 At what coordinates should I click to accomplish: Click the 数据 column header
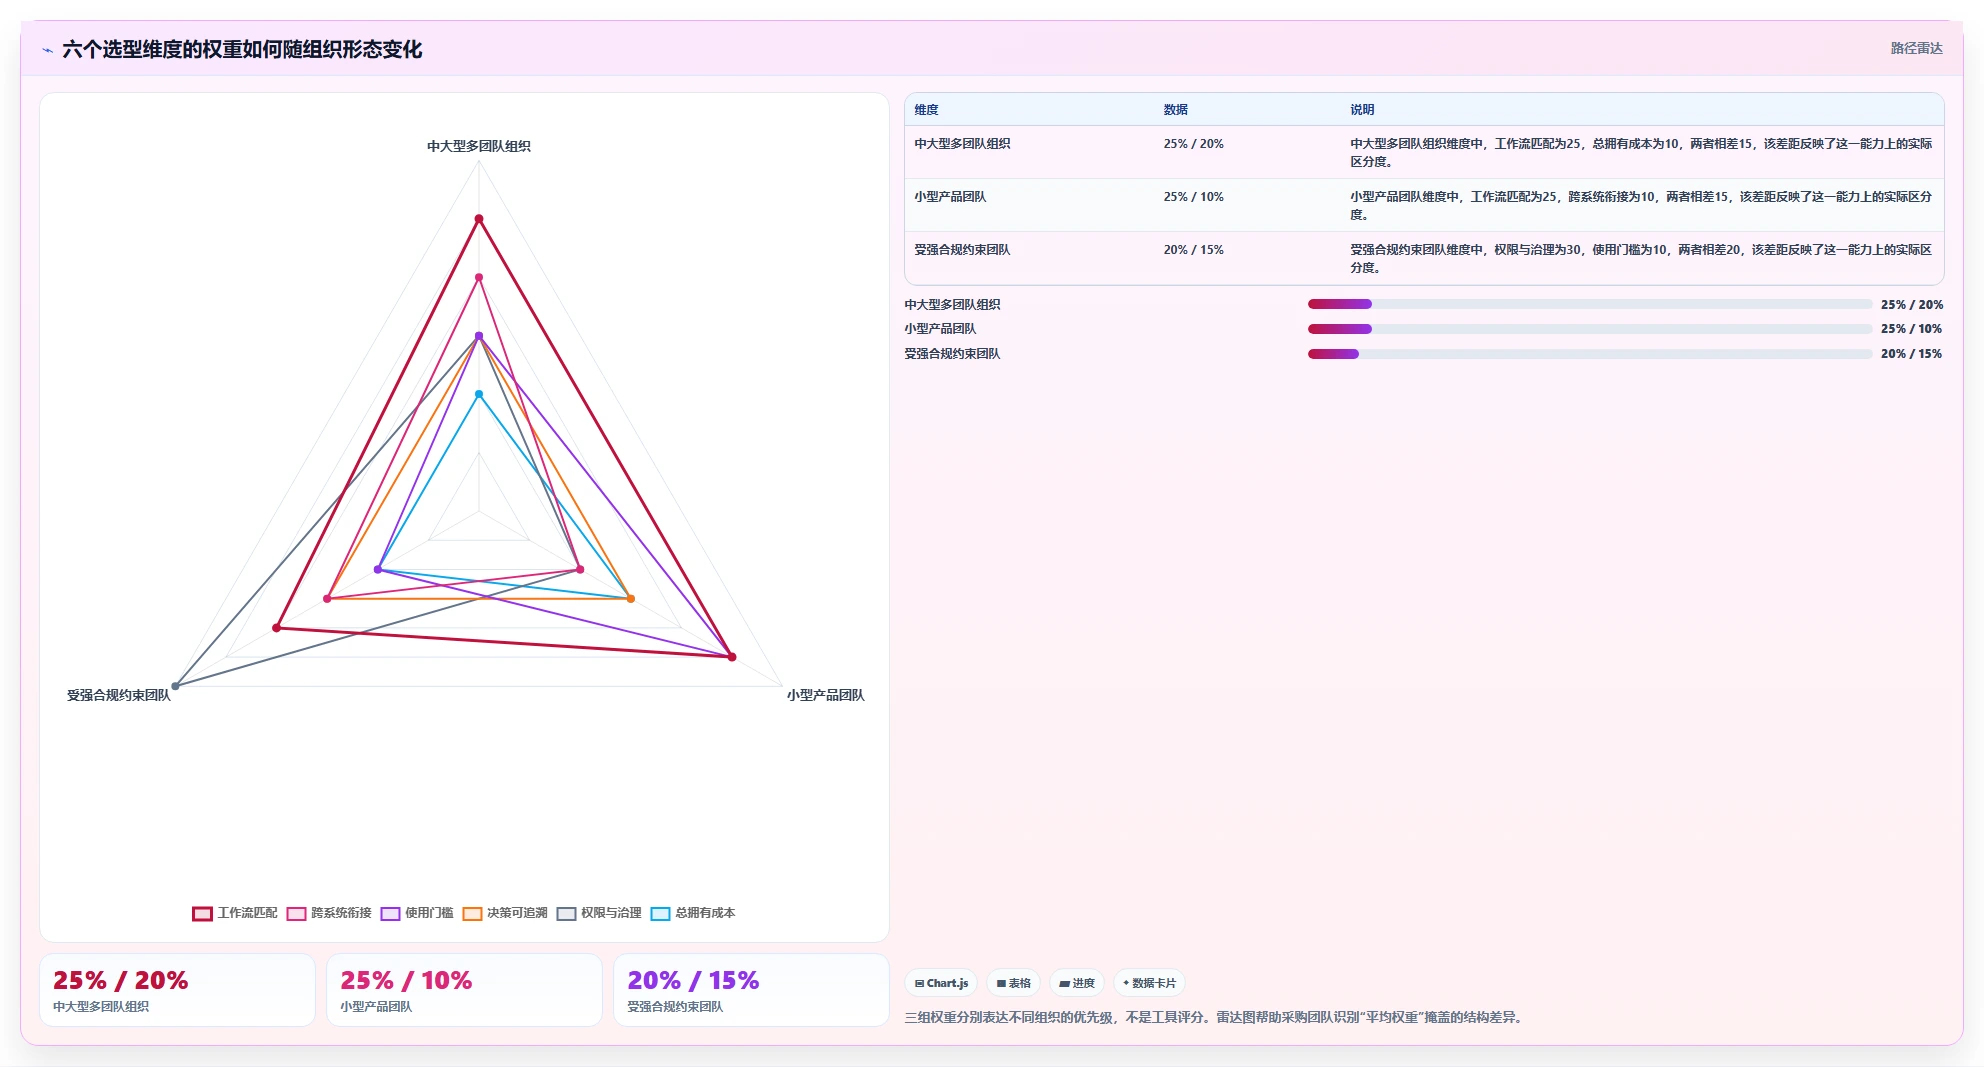[1175, 110]
